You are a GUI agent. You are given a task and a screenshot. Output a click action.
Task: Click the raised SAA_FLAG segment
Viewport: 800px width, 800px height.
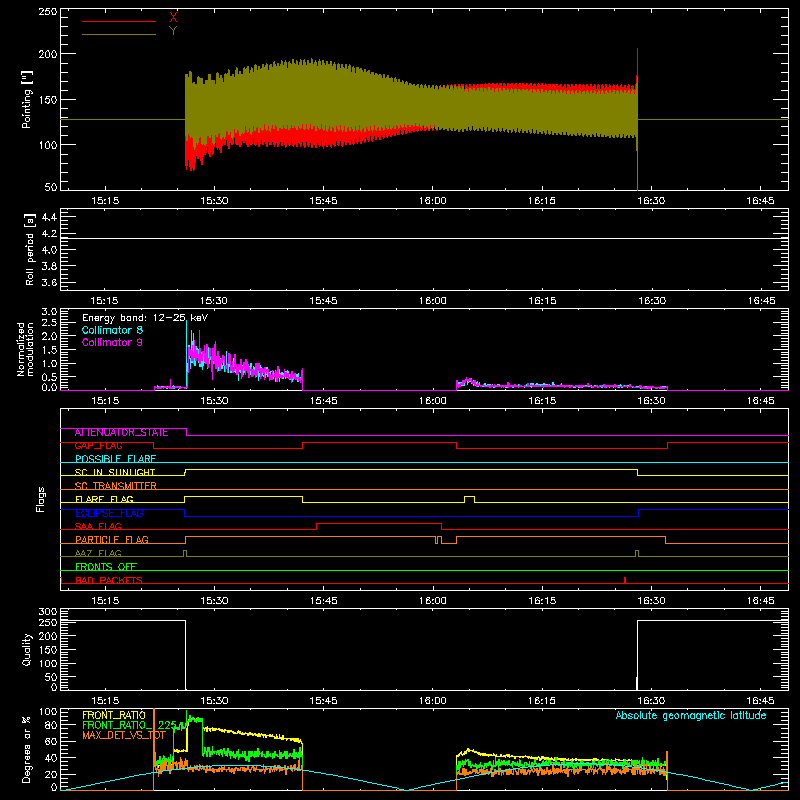(x=379, y=524)
